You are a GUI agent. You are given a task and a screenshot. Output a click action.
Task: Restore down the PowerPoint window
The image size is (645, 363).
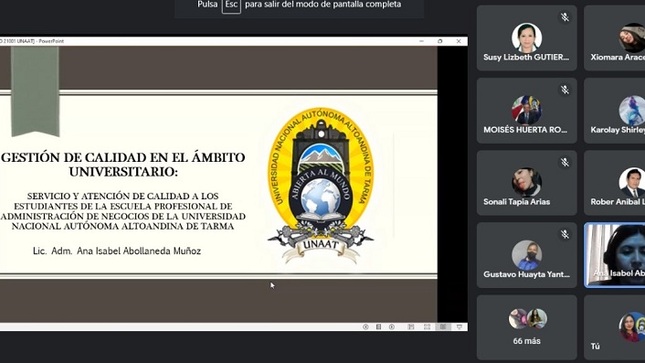(440, 41)
